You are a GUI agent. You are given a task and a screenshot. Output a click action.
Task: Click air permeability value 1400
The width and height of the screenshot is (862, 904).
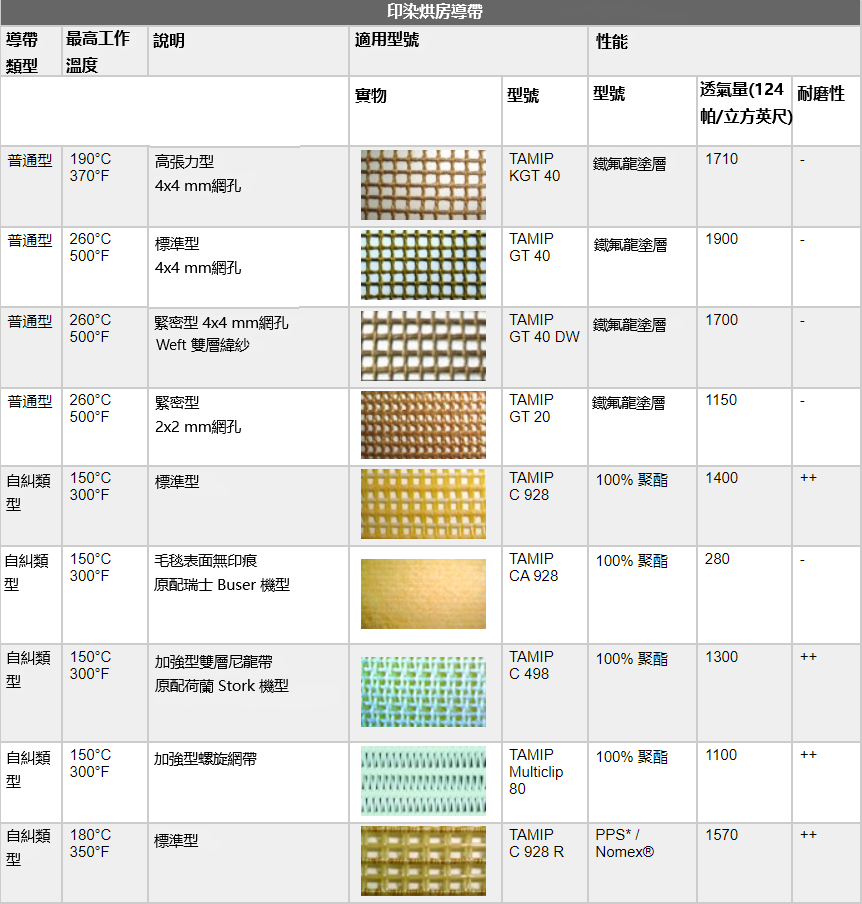click(721, 478)
